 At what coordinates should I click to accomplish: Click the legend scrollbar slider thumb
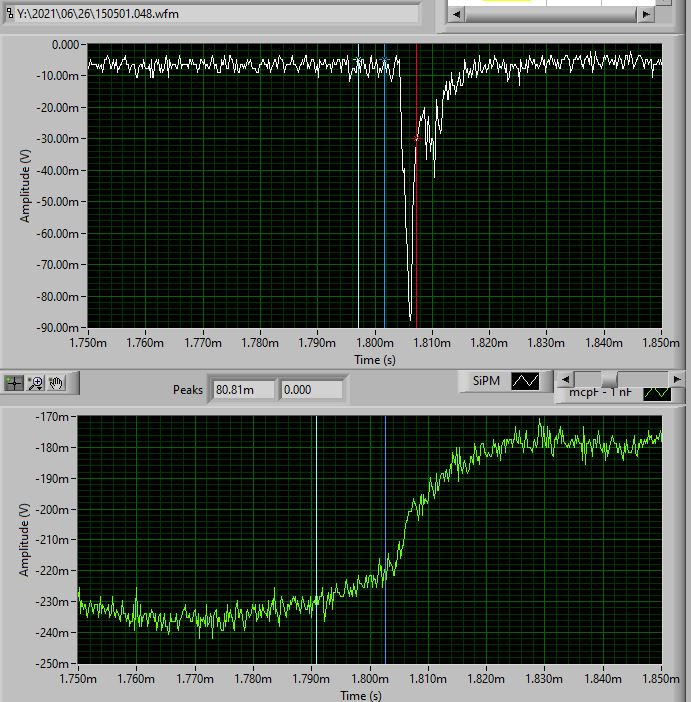pos(608,380)
